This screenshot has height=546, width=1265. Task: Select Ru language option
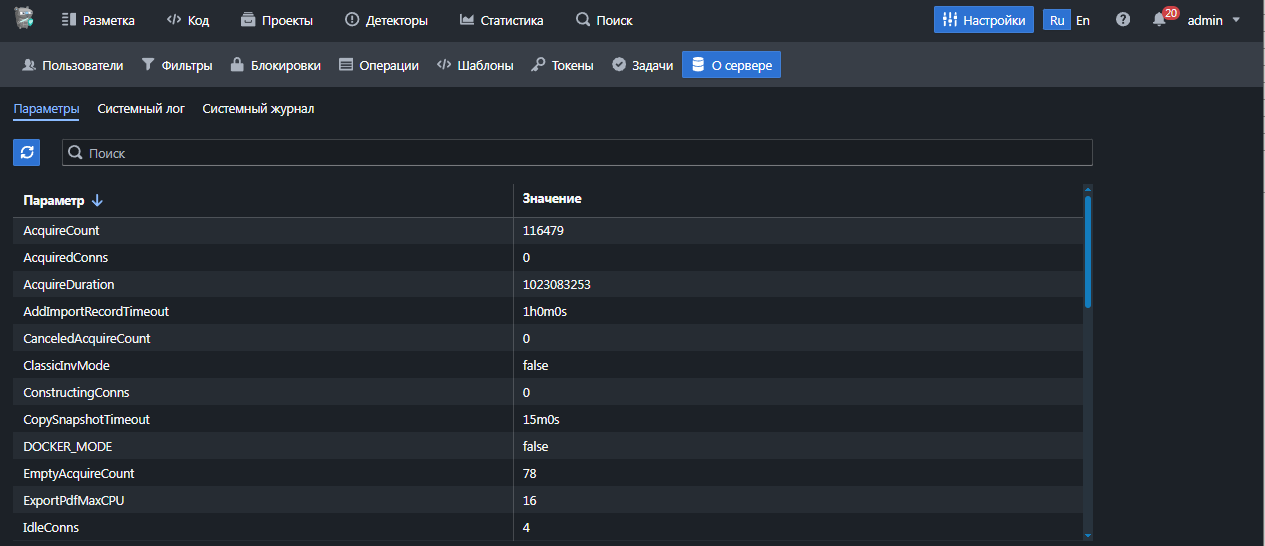1057,20
